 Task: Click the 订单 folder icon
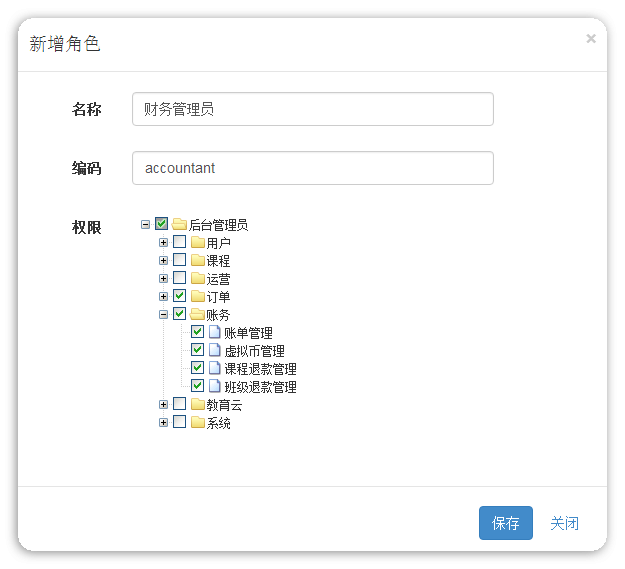pos(198,296)
